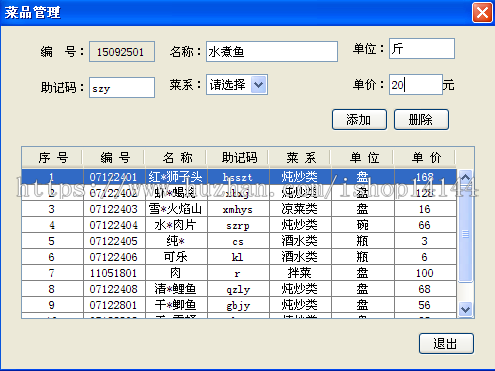The width and height of the screenshot is (495, 371).
Task: Select the row with code 07122401
Action: pos(239,177)
